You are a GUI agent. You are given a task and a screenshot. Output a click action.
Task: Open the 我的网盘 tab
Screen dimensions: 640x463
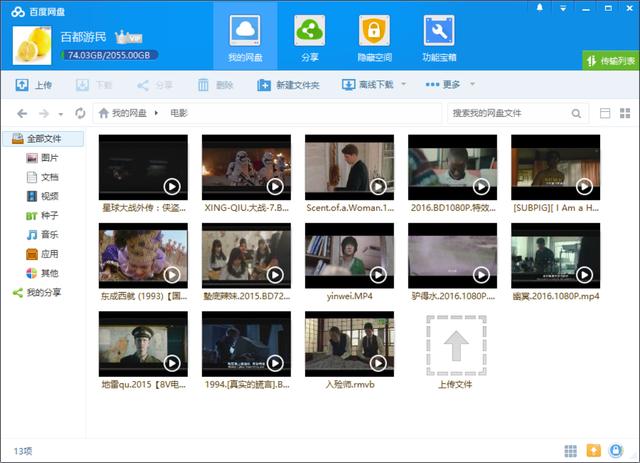tap(245, 36)
